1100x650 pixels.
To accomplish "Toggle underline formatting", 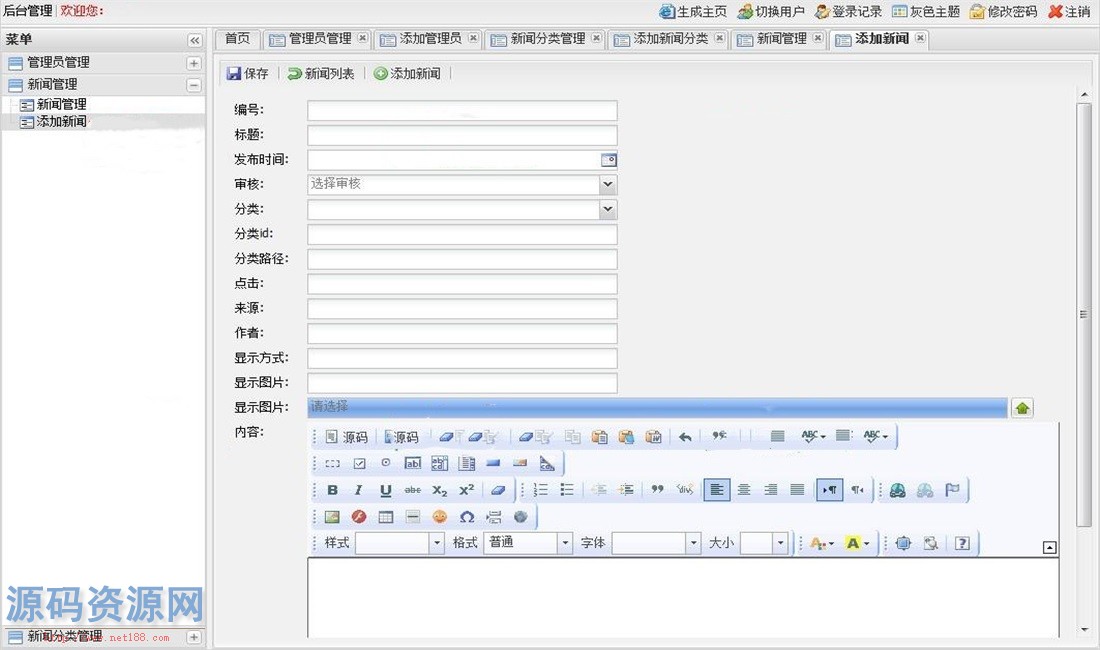I will pyautogui.click(x=386, y=490).
